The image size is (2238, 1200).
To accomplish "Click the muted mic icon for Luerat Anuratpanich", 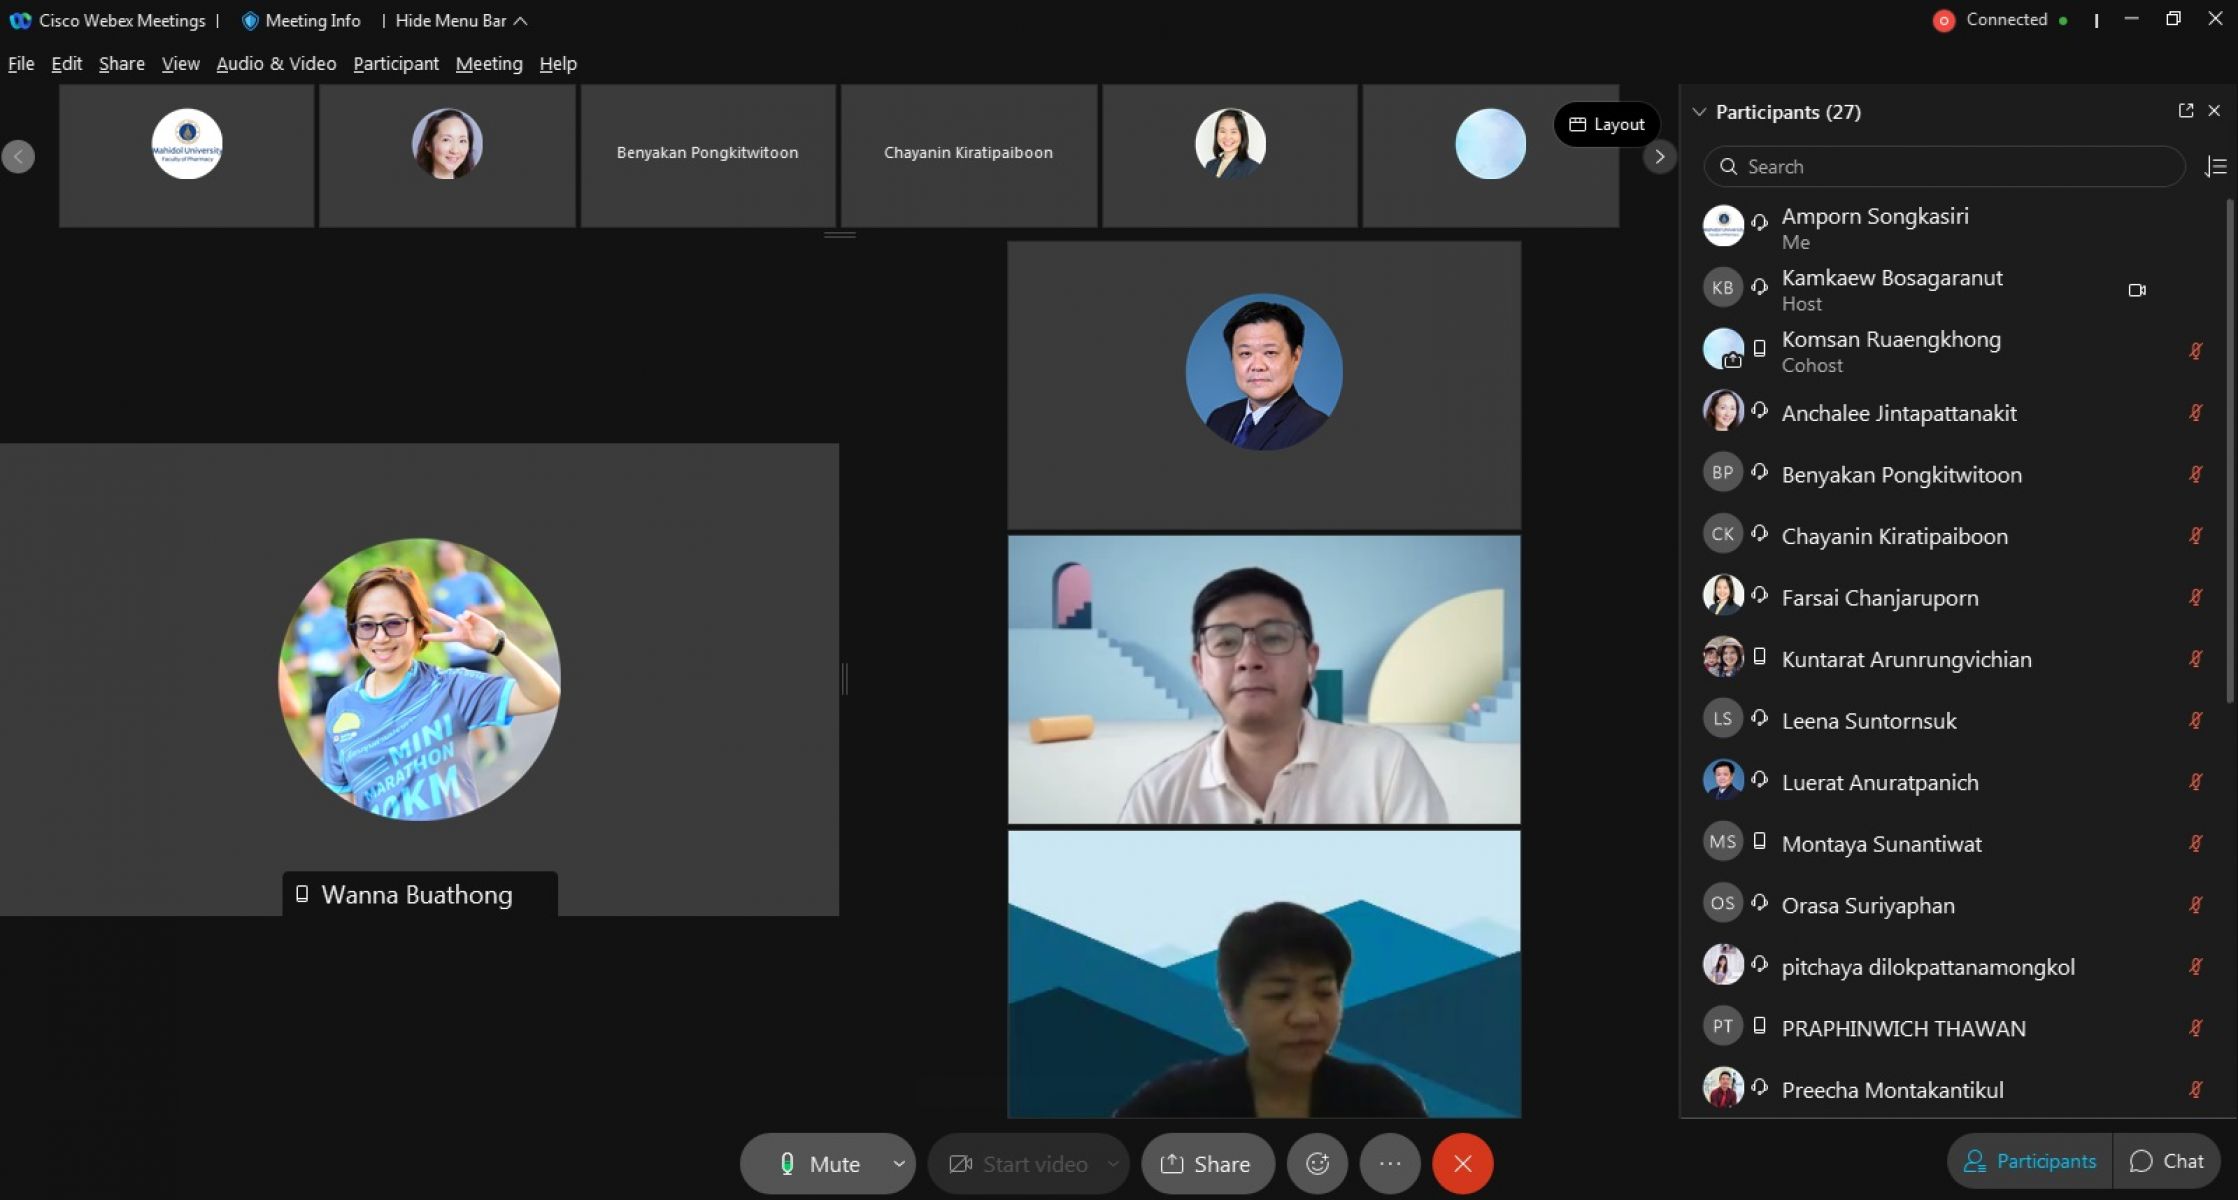I will tap(2195, 782).
